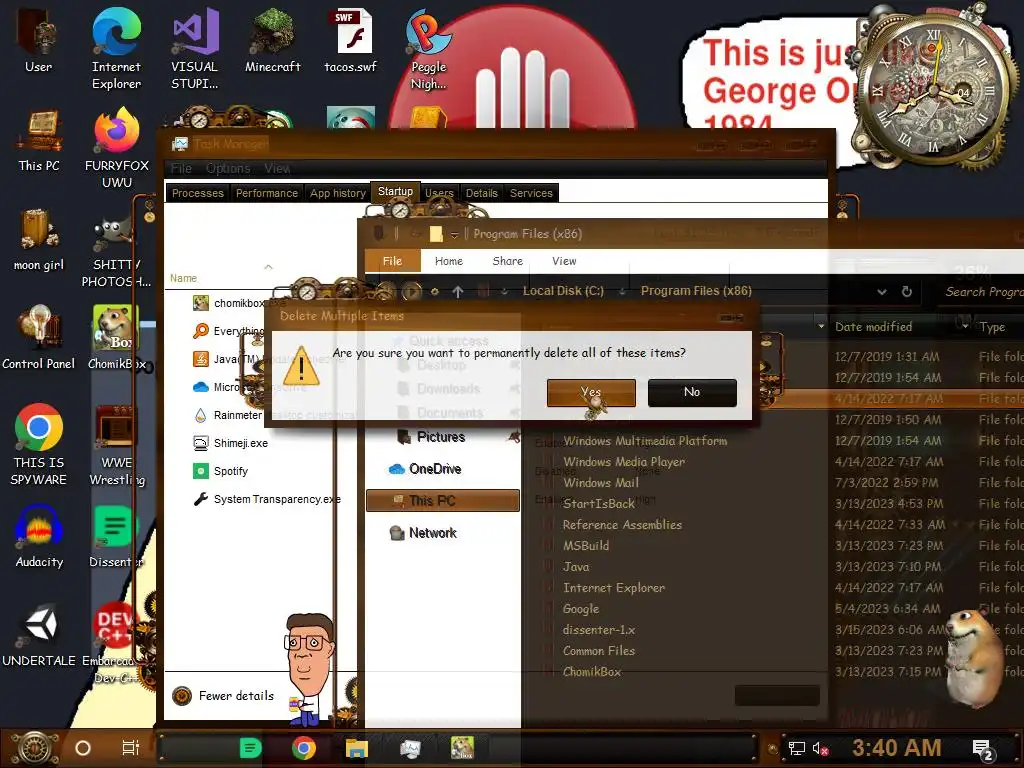Select the This PC desktop icon
Viewport: 1024px width, 768px height.
pyautogui.click(x=39, y=140)
